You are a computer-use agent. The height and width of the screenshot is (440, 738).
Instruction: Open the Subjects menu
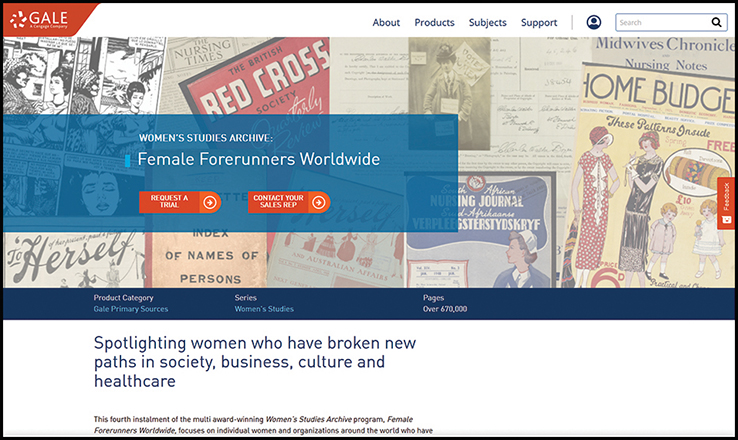click(488, 23)
